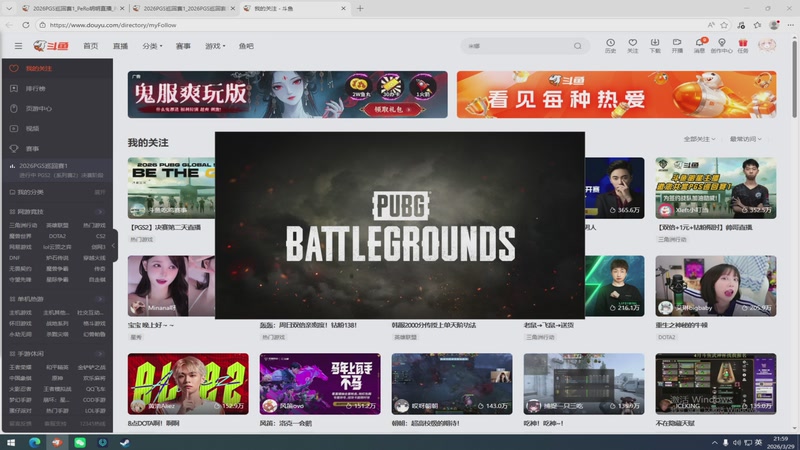The image size is (800, 450).
Task: Open the 全部关注 filter dropdown
Action: click(699, 139)
